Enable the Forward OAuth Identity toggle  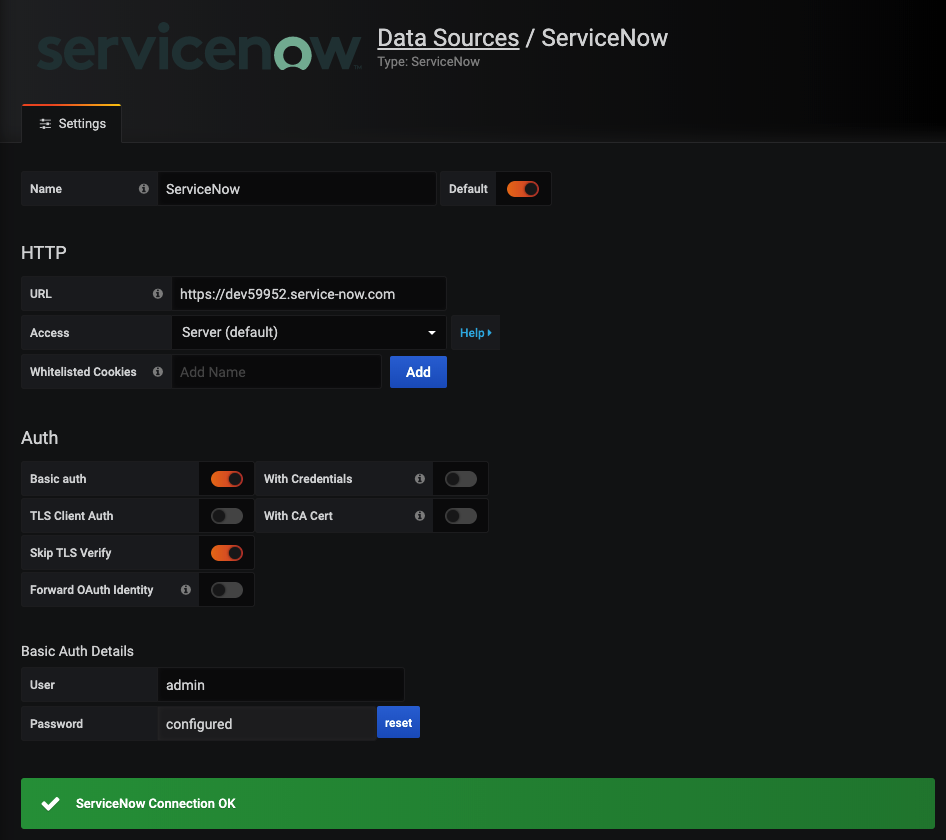point(227,590)
